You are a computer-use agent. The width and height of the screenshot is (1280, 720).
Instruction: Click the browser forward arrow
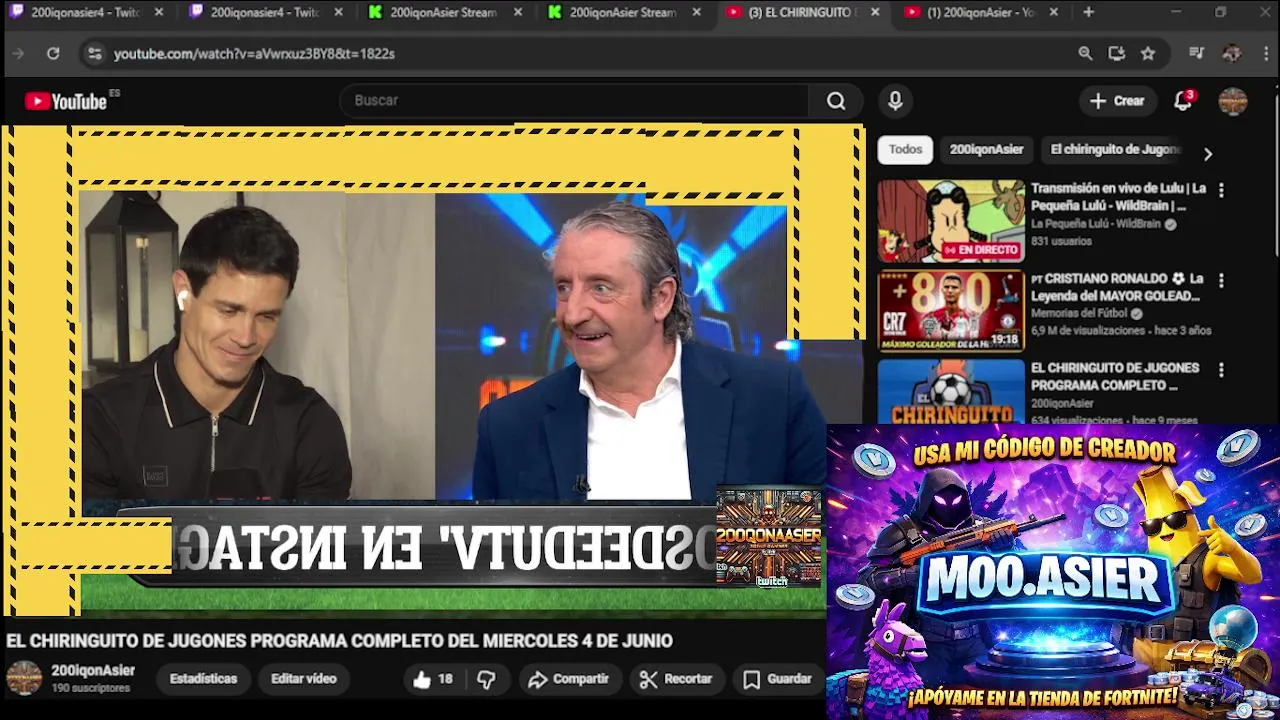click(x=18, y=54)
